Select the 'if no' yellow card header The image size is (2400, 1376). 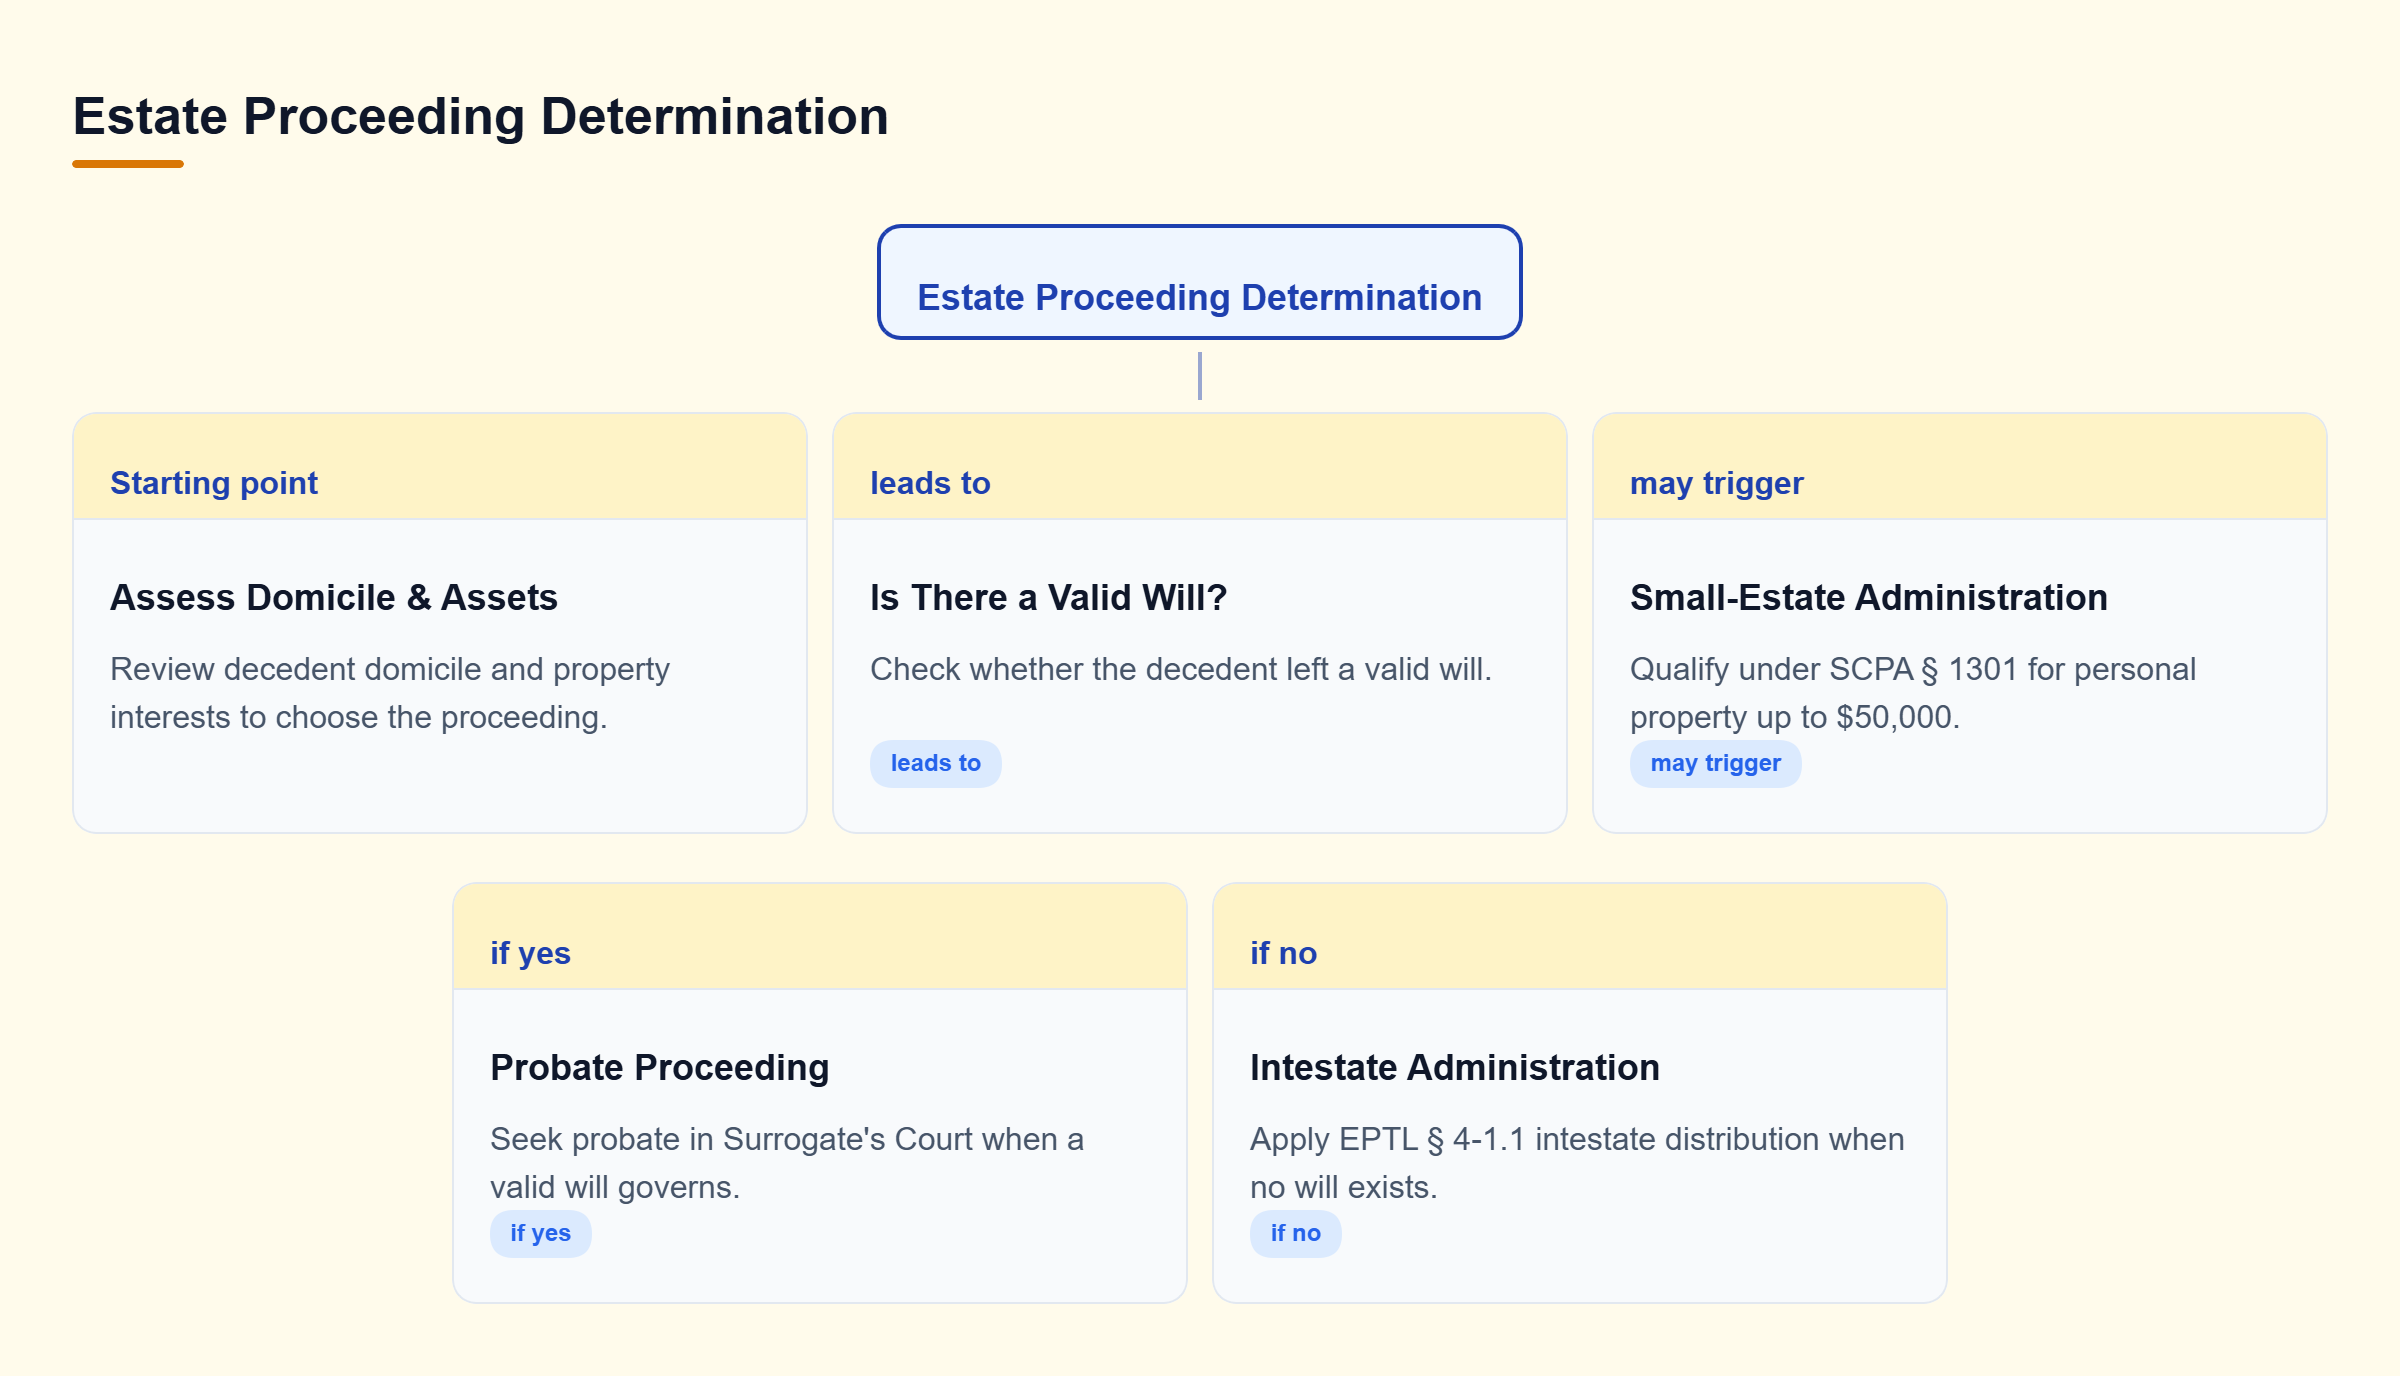(1580, 937)
